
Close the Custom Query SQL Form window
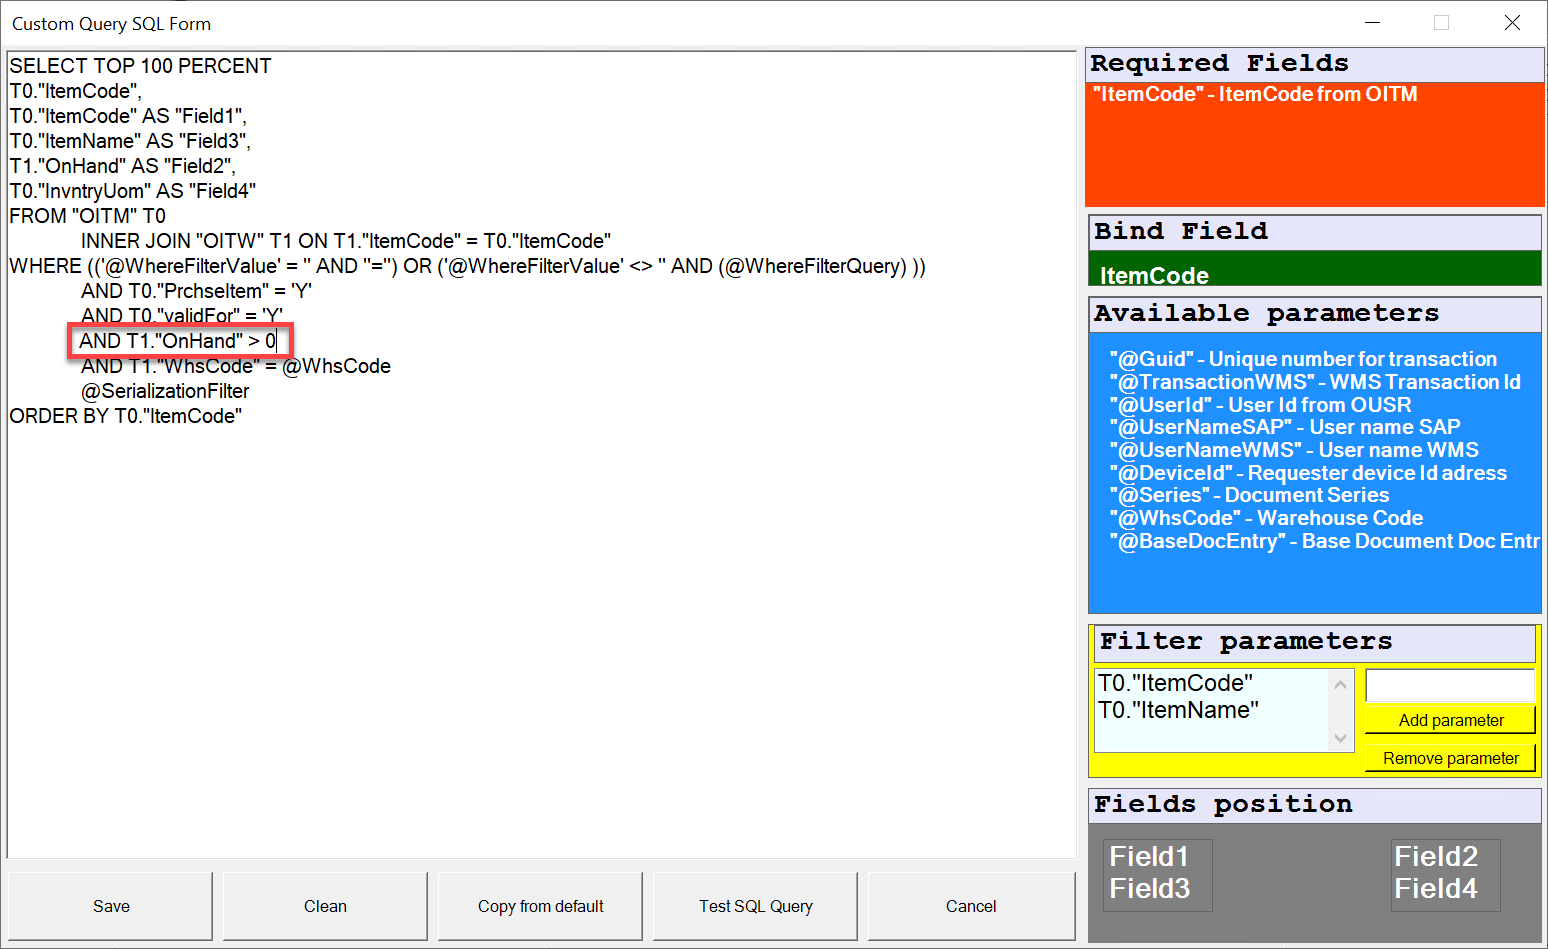pyautogui.click(x=1512, y=23)
